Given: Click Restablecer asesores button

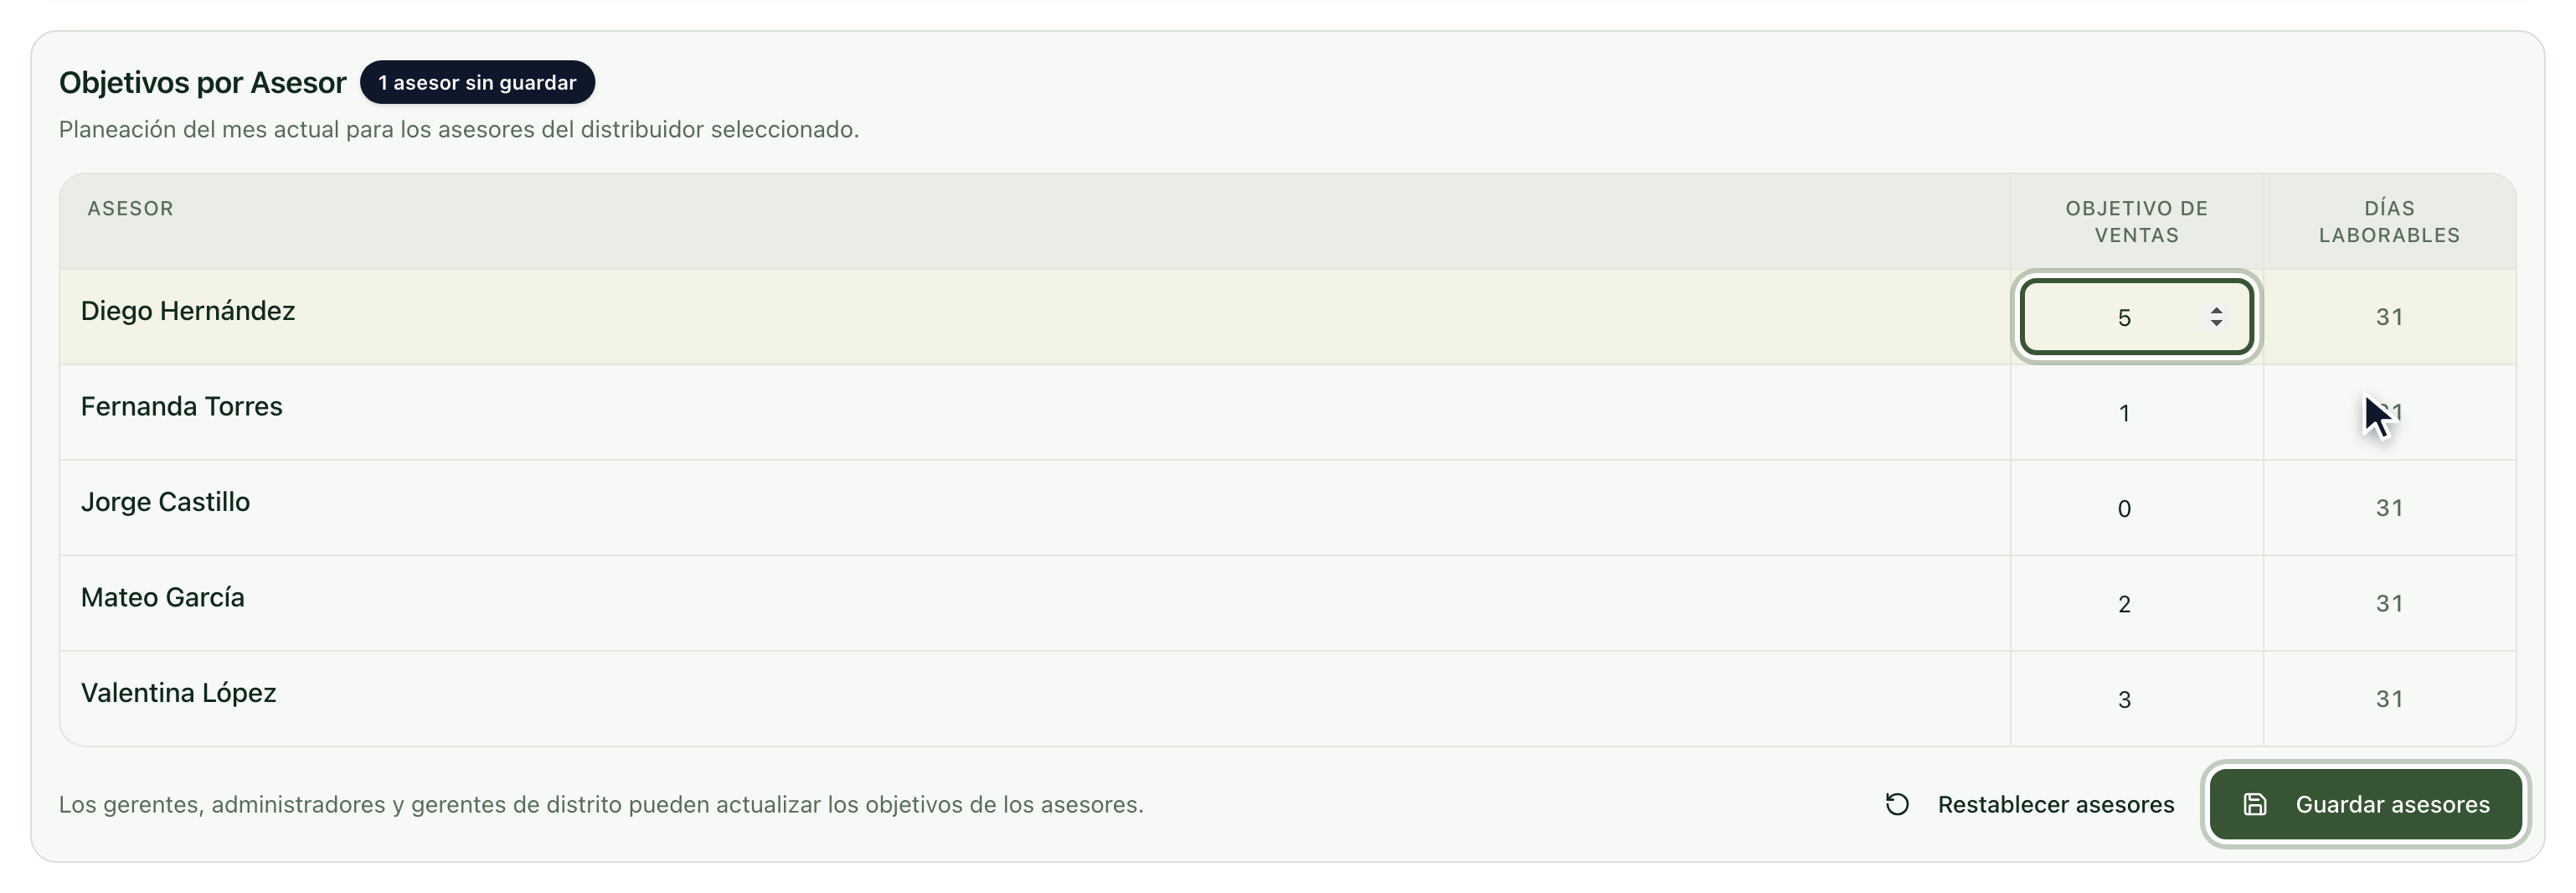Looking at the screenshot, I should pyautogui.click(x=2030, y=804).
